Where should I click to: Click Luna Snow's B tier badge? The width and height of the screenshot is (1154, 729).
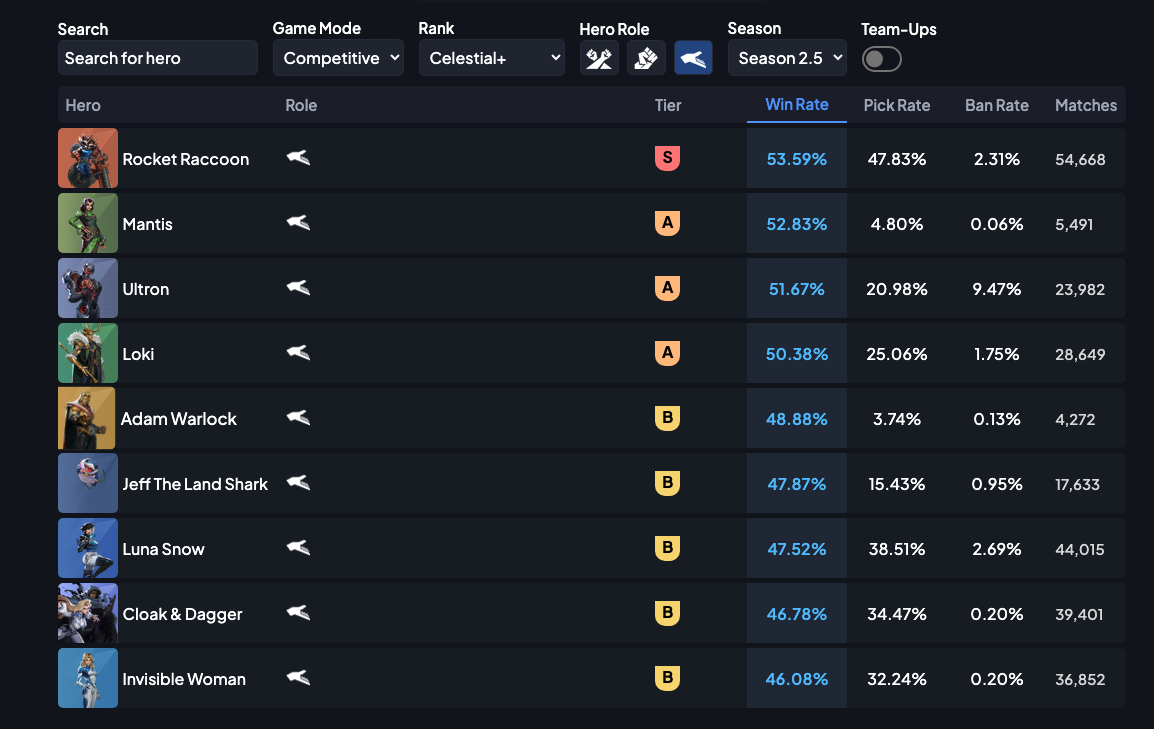click(x=668, y=547)
